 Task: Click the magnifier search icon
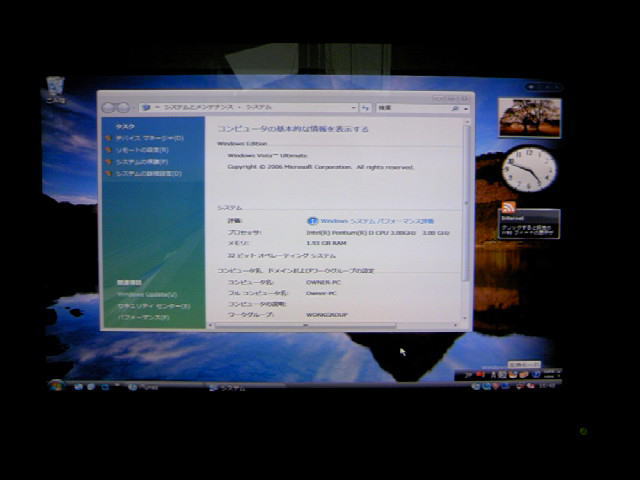tap(455, 108)
